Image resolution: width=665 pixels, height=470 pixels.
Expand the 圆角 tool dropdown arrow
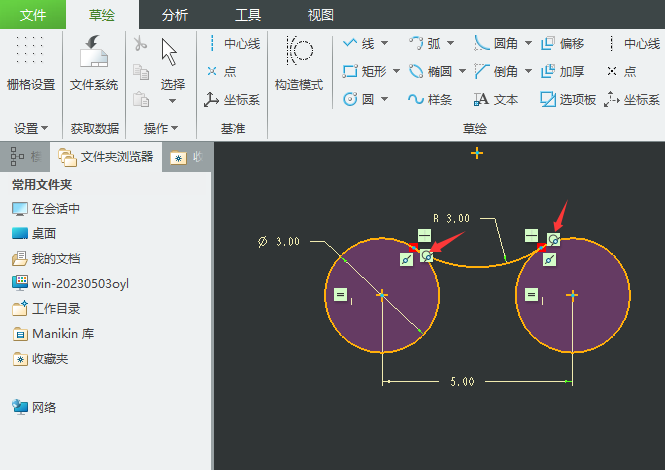528,43
